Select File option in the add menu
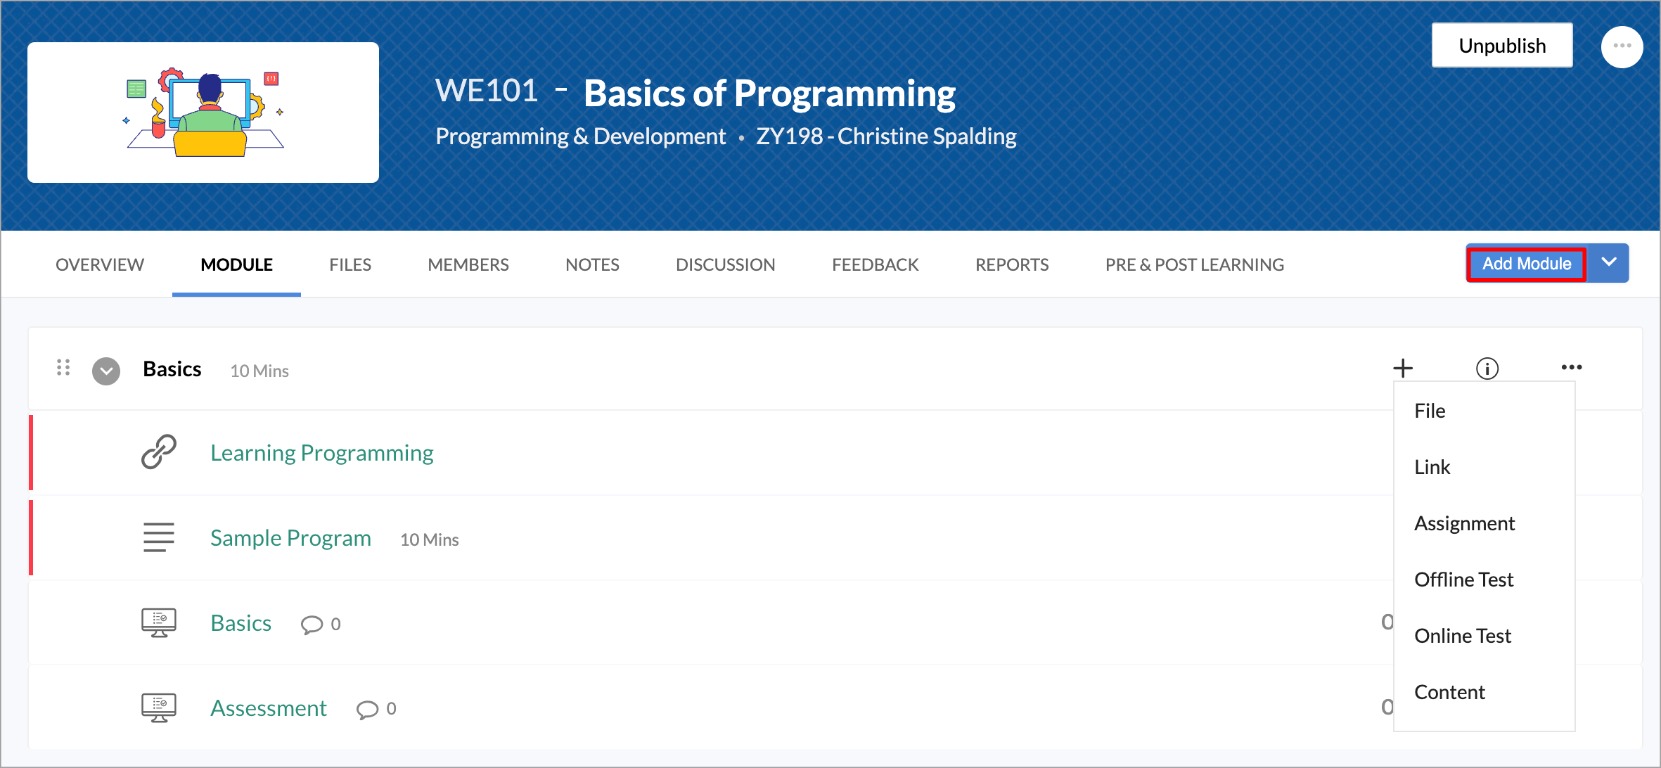 click(x=1429, y=411)
